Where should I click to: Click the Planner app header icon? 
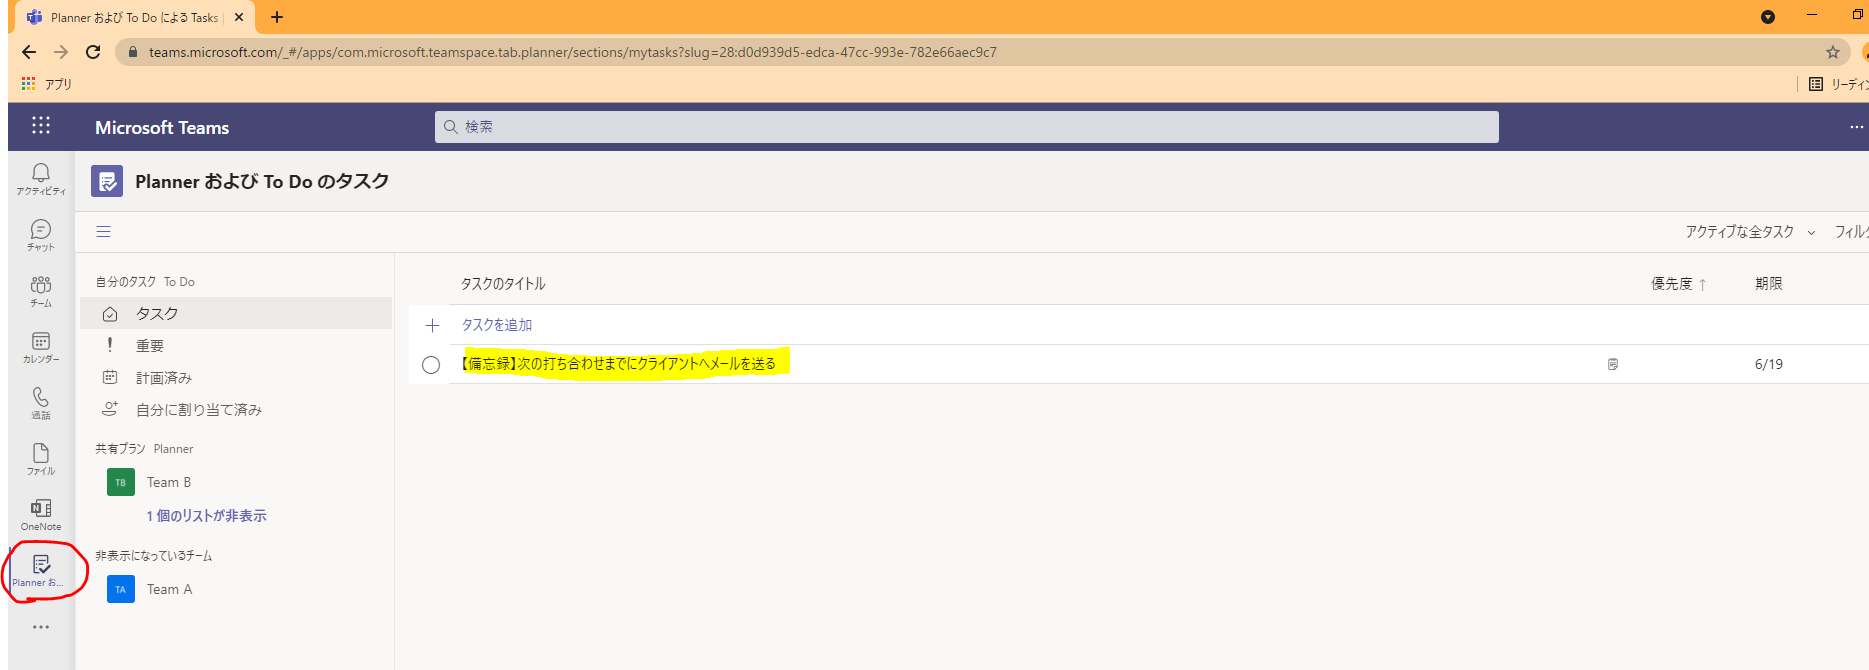tap(107, 181)
